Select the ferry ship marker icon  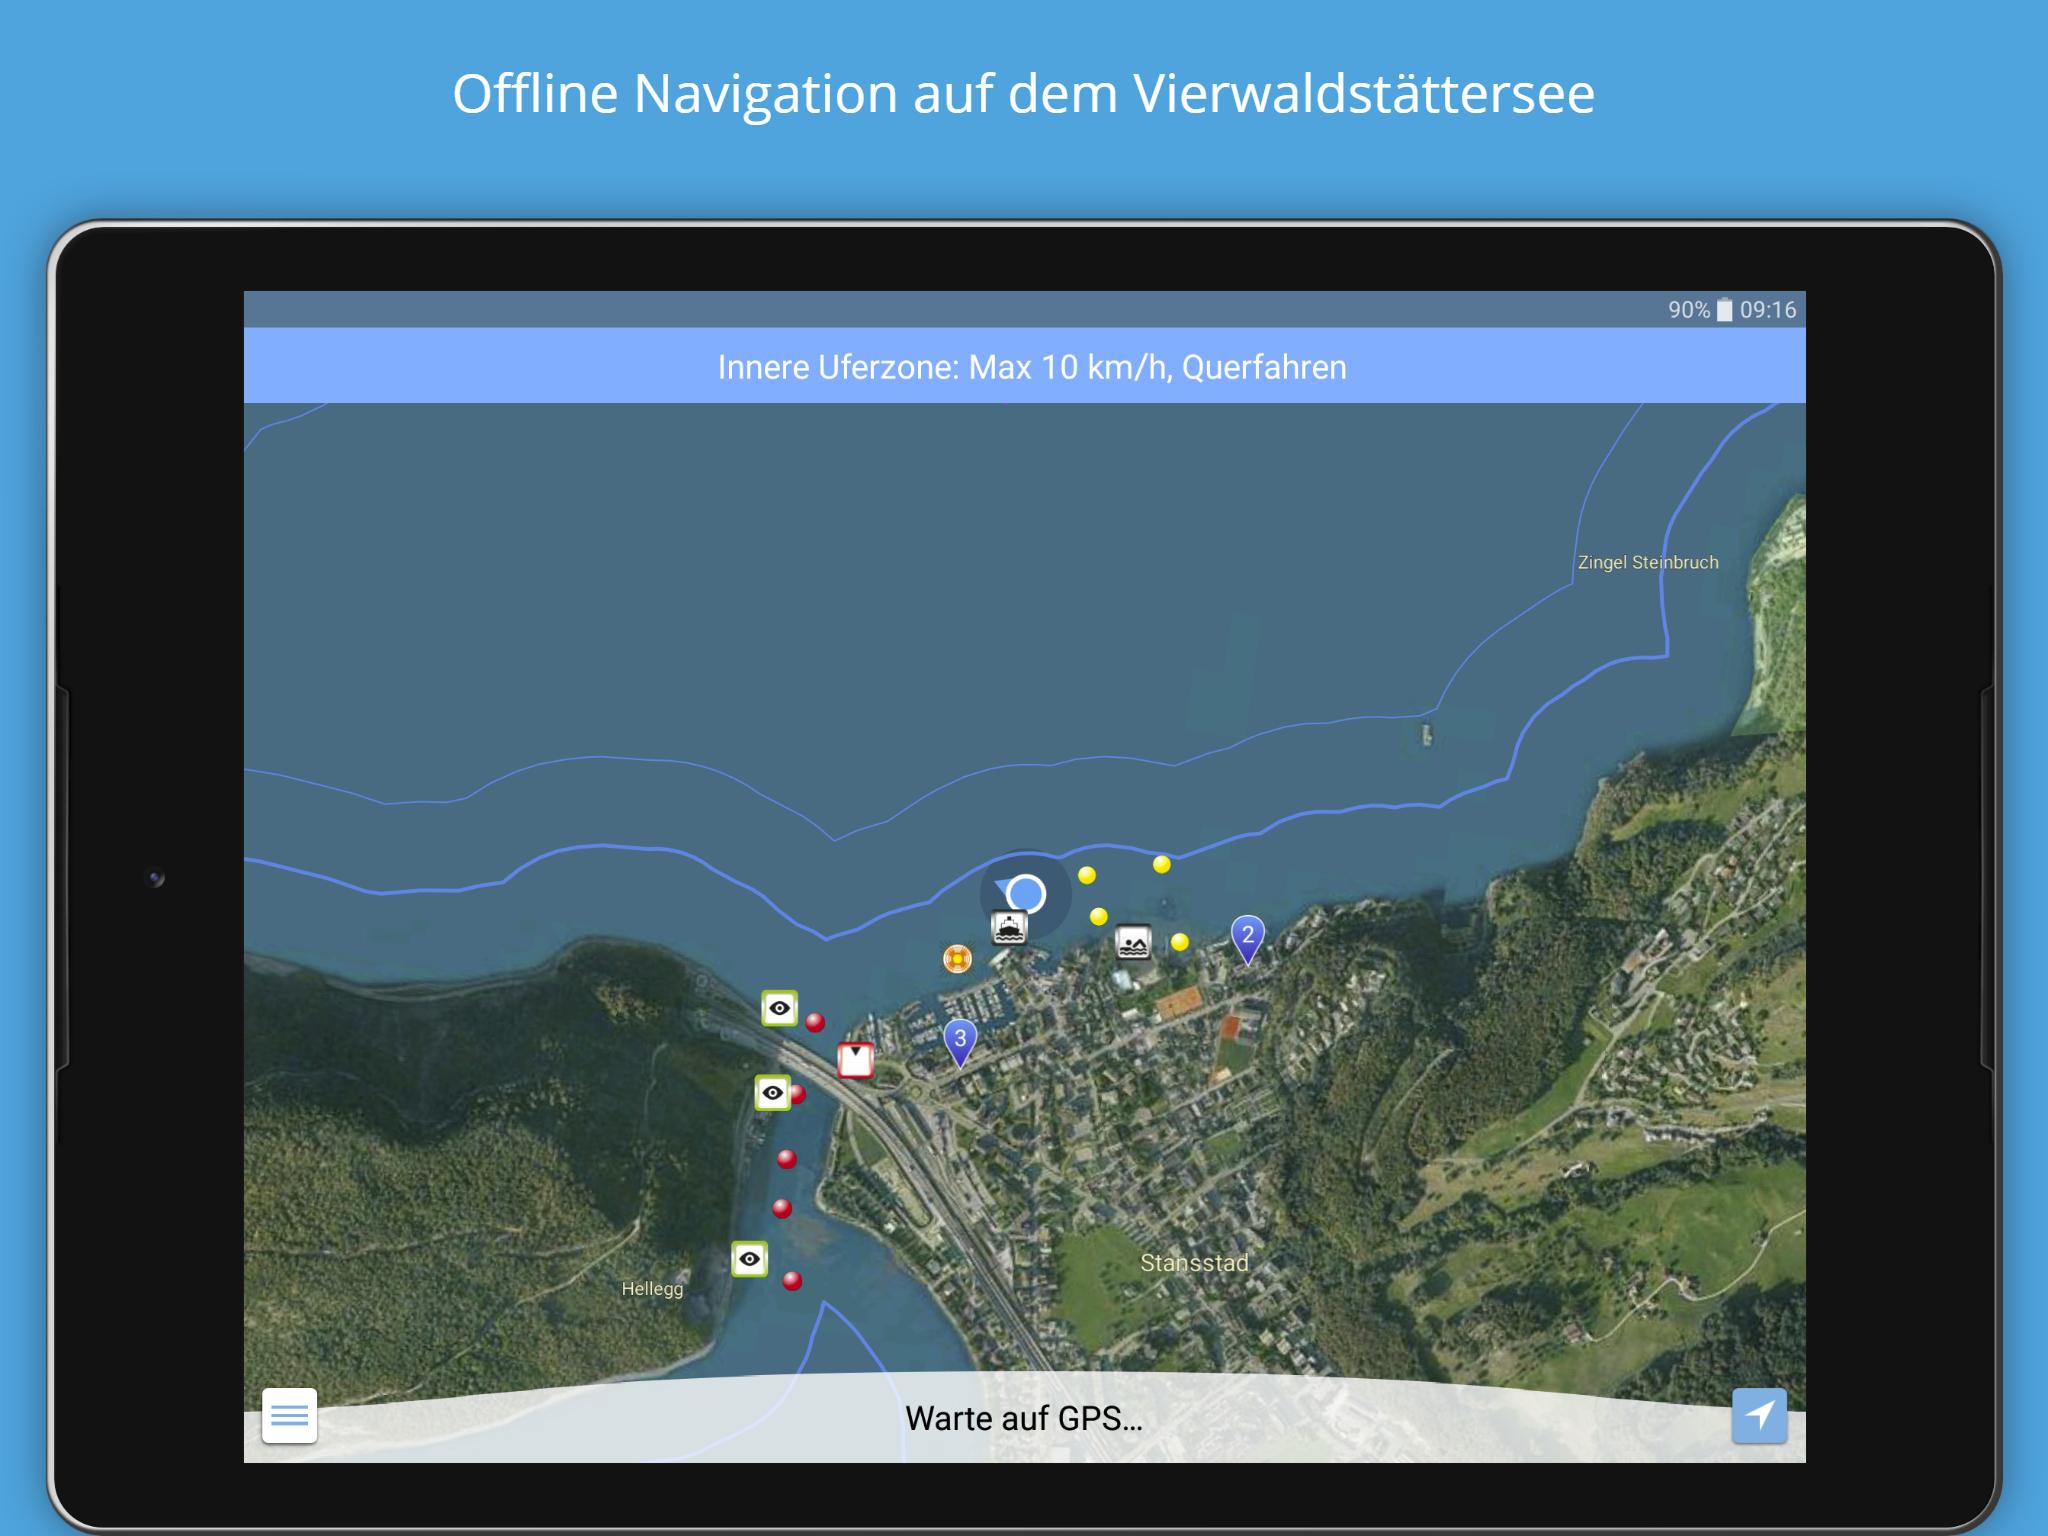pyautogui.click(x=1009, y=928)
